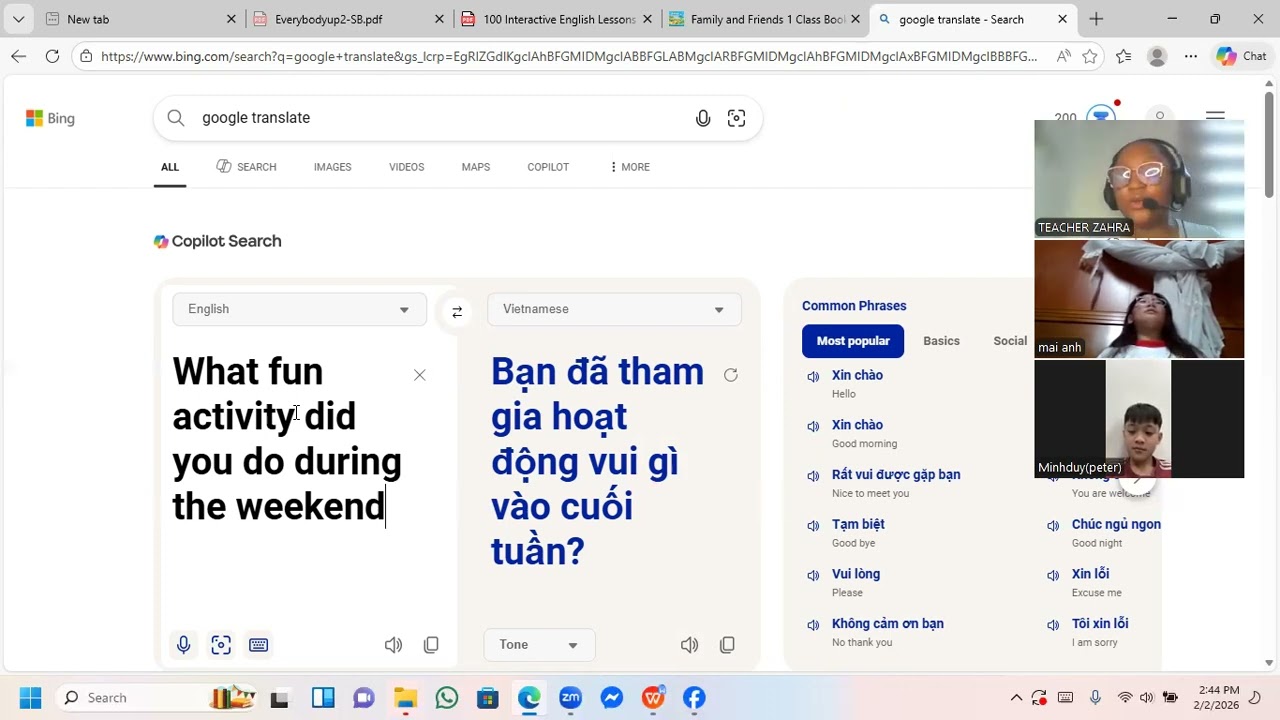Select the mai anh video thumbnail
Image resolution: width=1280 pixels, height=720 pixels.
point(1139,299)
